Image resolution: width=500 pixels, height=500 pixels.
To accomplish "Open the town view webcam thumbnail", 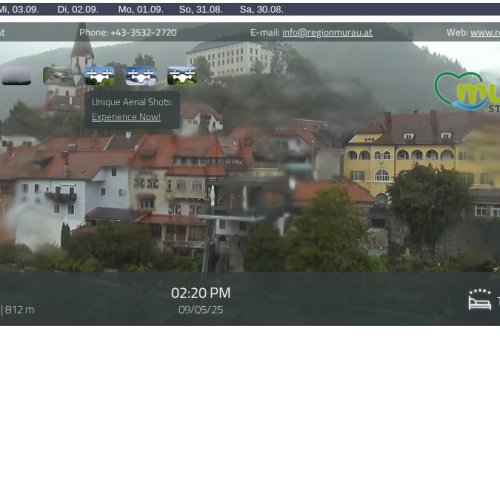I will [x=58, y=76].
